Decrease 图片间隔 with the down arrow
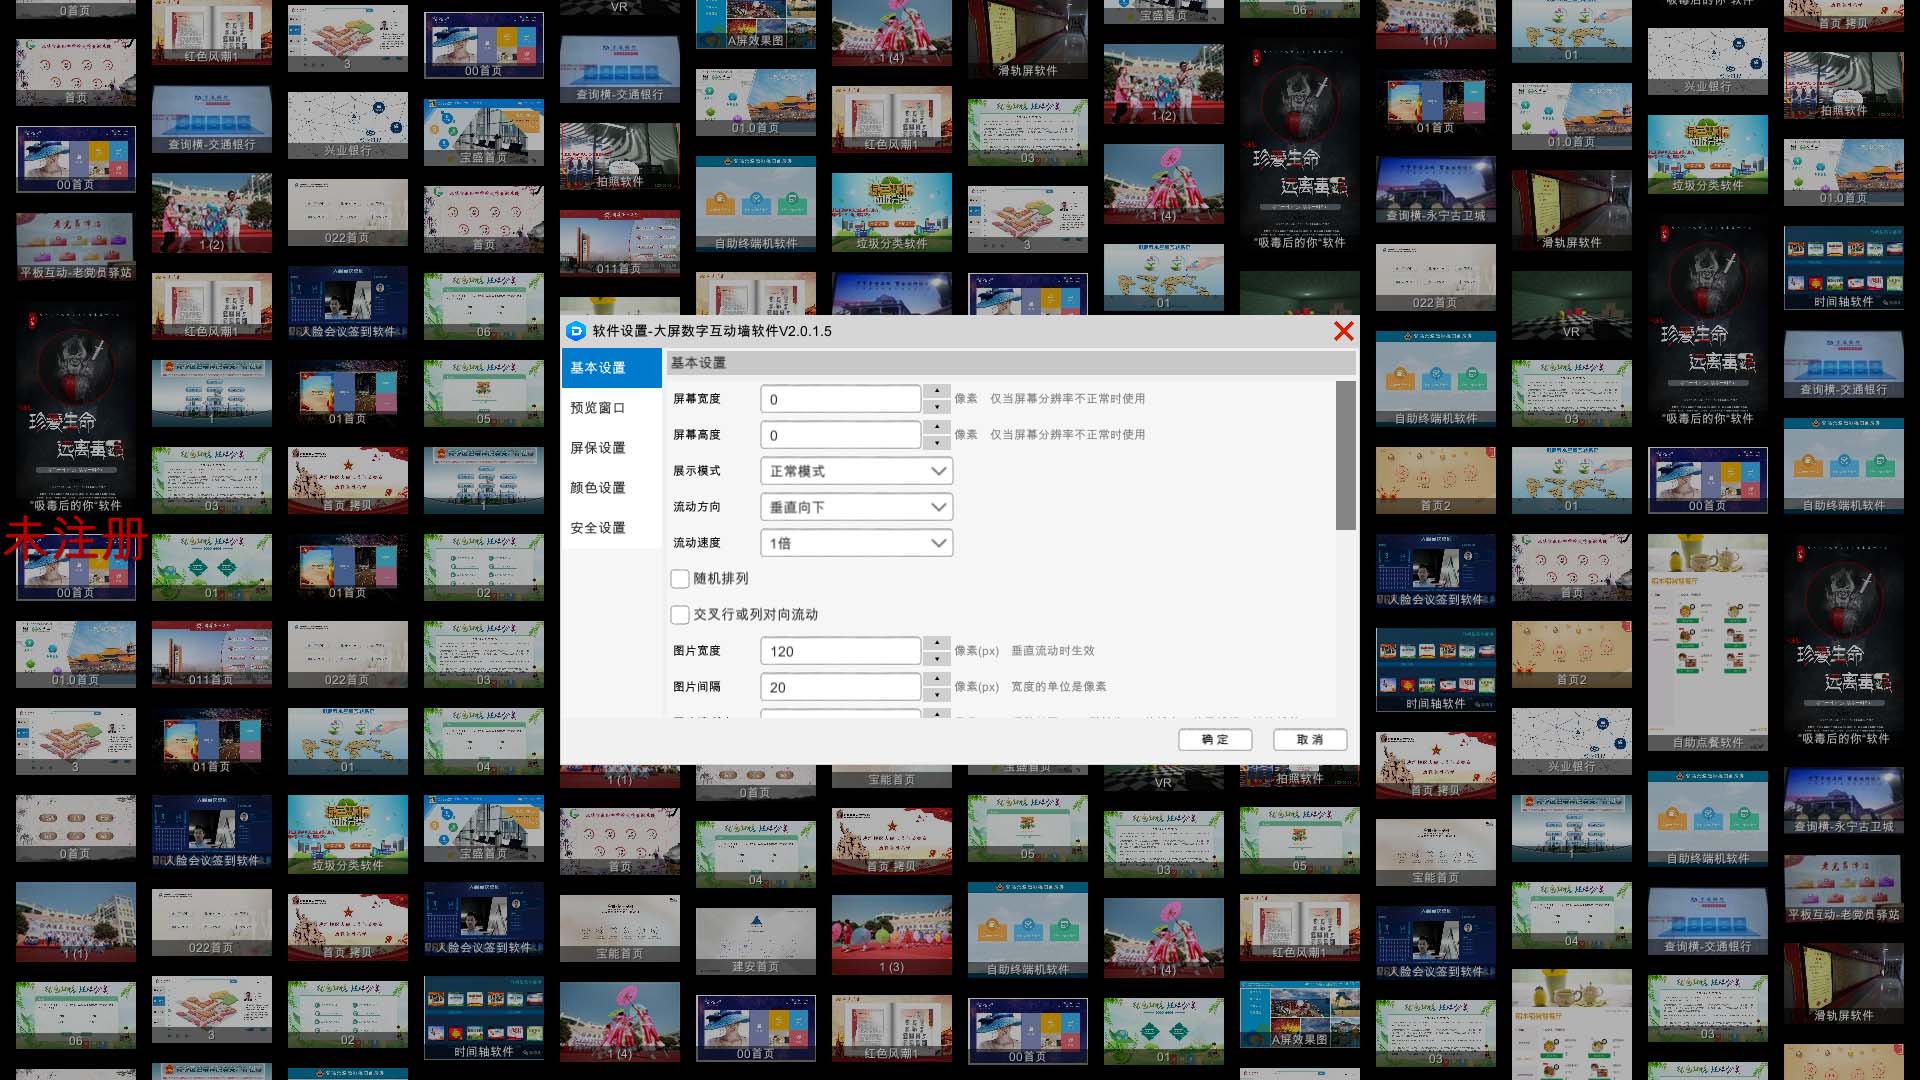This screenshot has width=1920, height=1080. [x=937, y=695]
